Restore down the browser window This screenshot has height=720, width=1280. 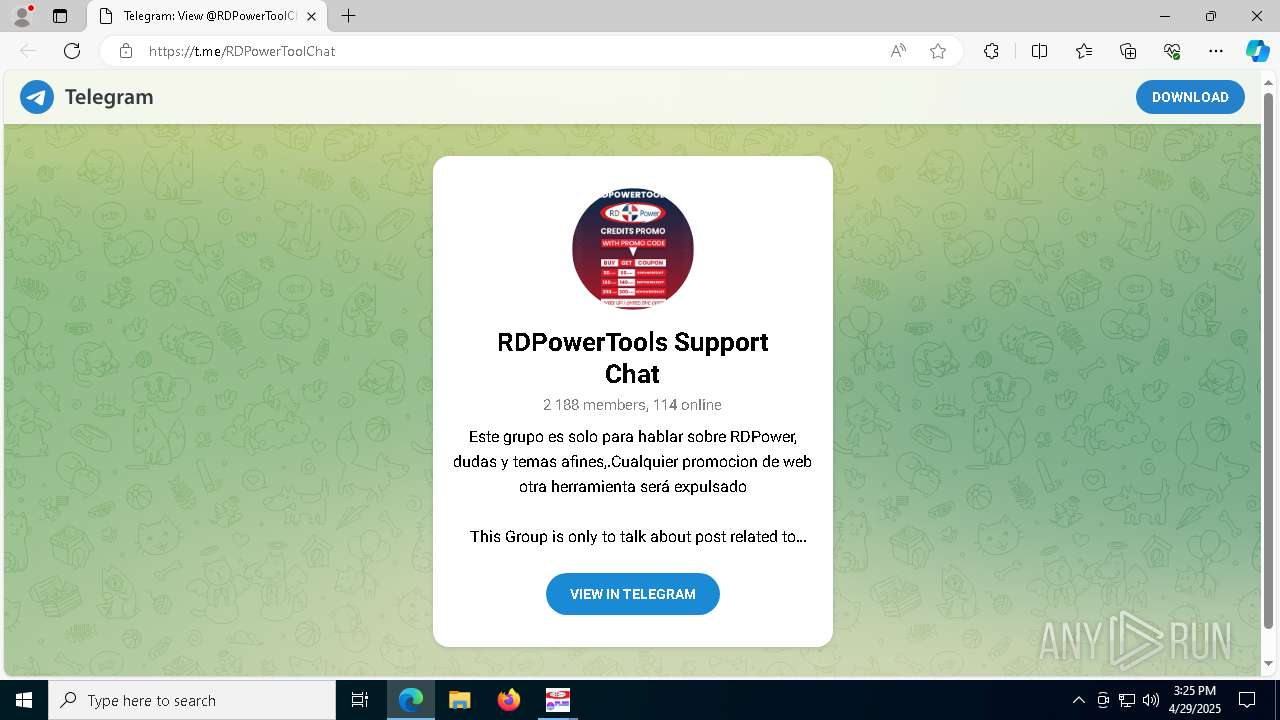coord(1211,16)
